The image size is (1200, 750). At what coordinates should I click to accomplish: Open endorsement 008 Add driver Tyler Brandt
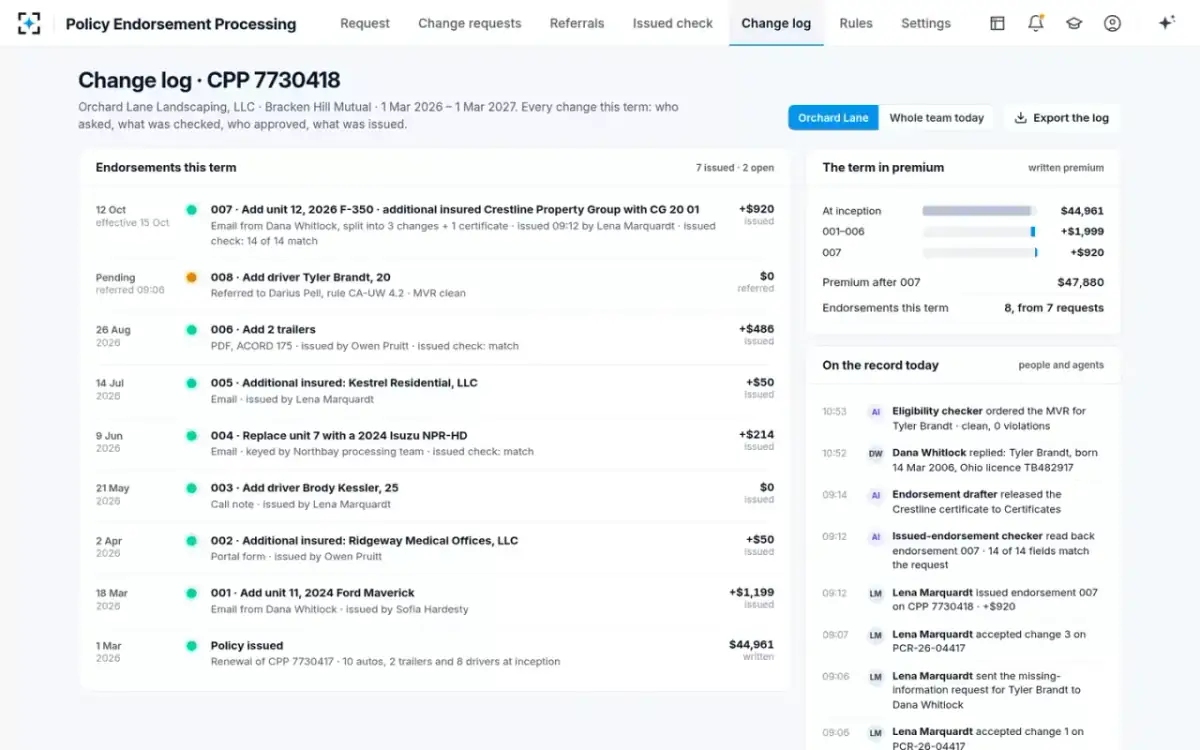coord(301,277)
